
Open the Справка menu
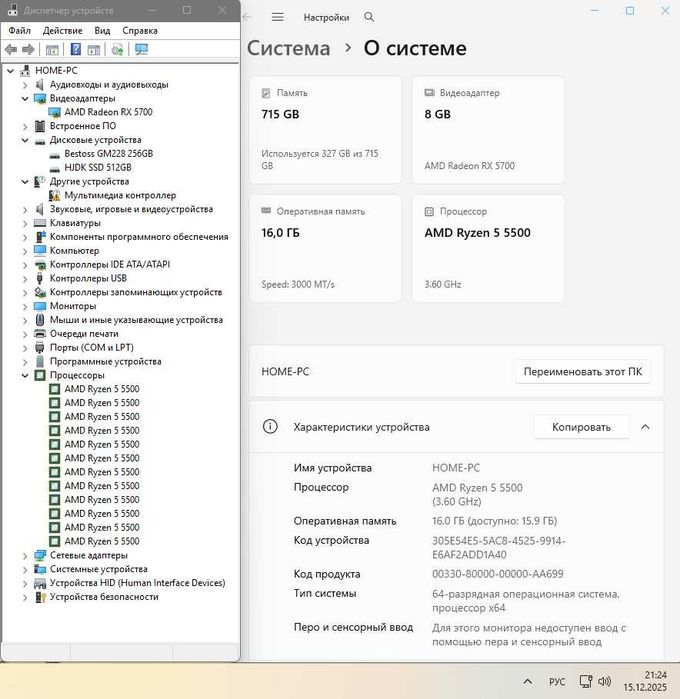click(x=140, y=30)
